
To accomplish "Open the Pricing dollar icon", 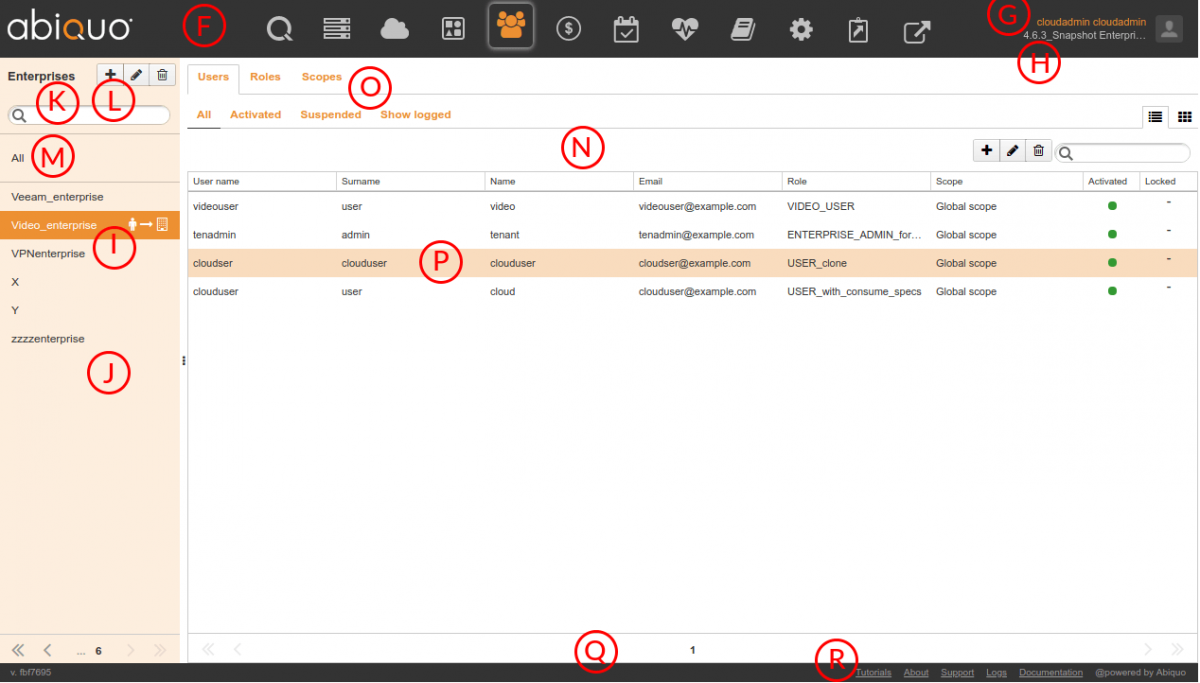I will [568, 29].
